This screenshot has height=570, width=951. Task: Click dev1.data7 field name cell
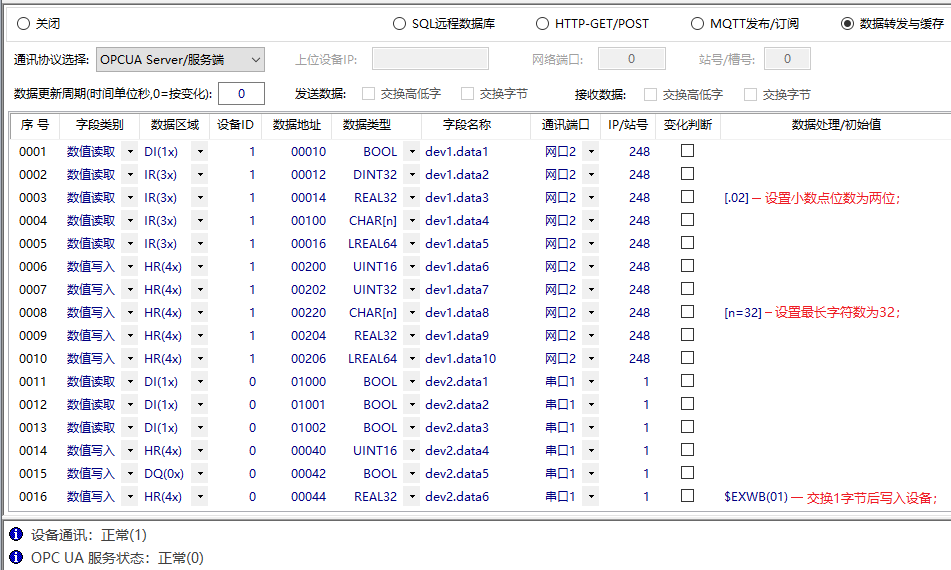tap(457, 289)
